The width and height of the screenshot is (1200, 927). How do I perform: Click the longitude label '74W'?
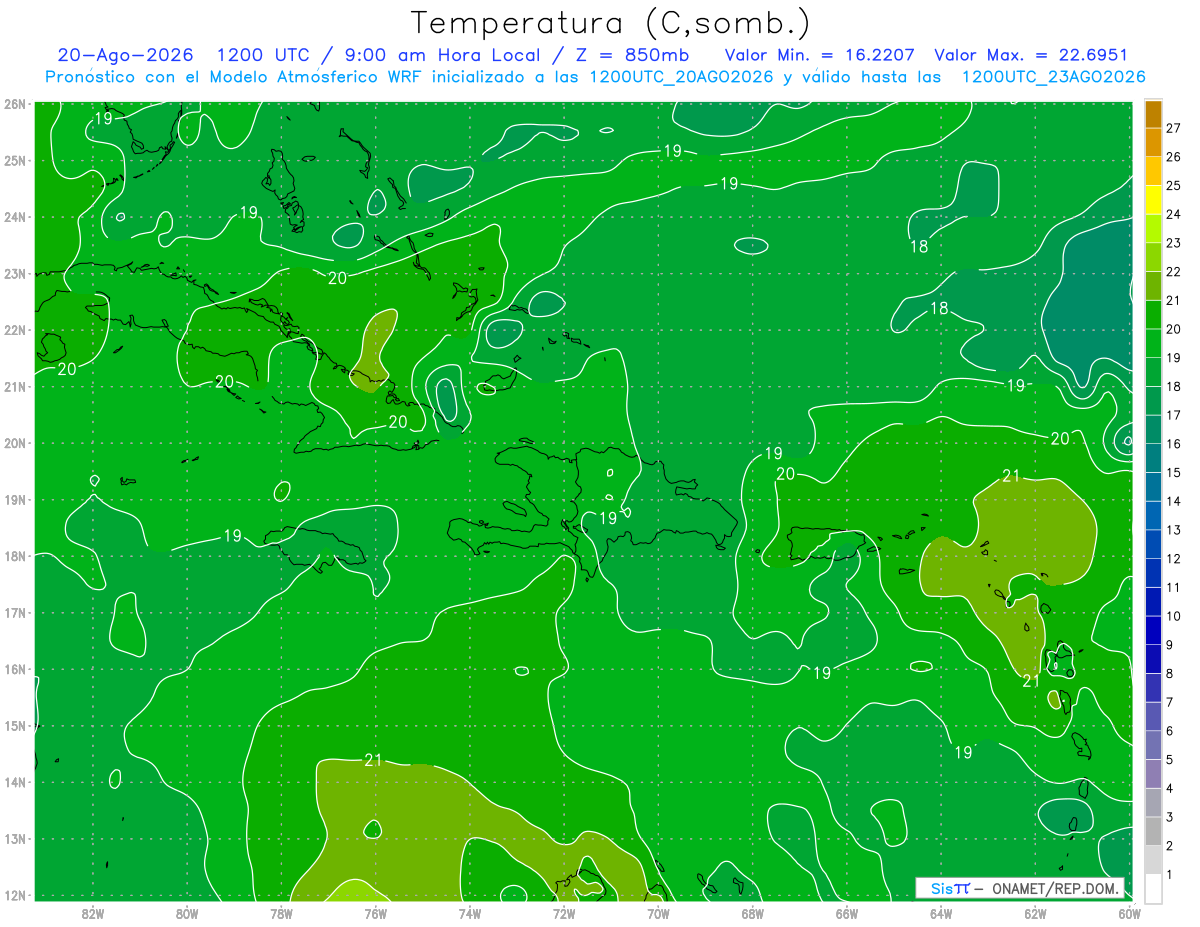(469, 913)
